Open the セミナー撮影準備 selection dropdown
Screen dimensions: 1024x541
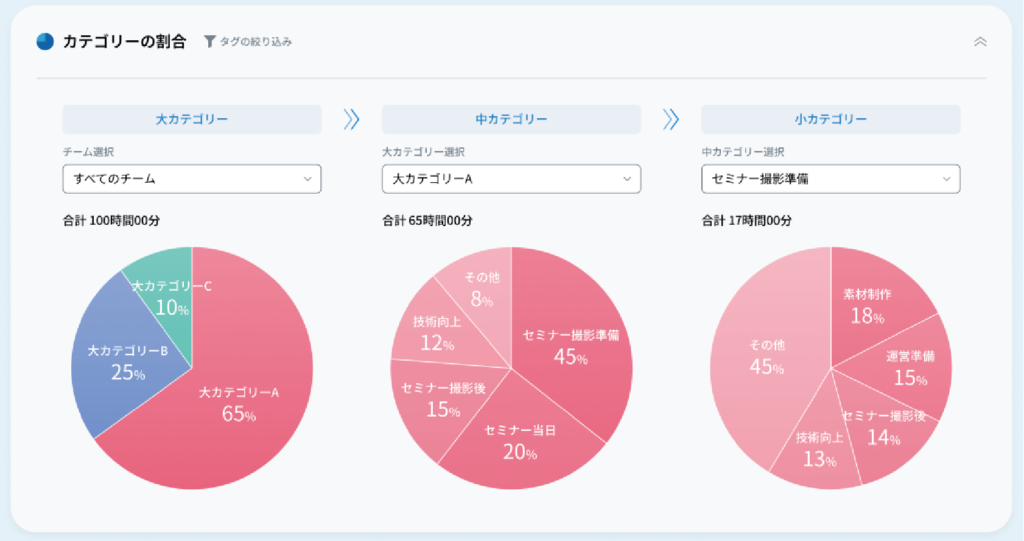tap(831, 179)
